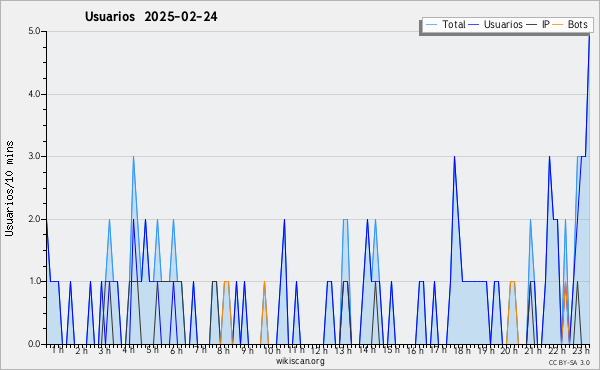This screenshot has width=600, height=370.
Task: Click the '8 h' x-axis label
Action: 223,351
